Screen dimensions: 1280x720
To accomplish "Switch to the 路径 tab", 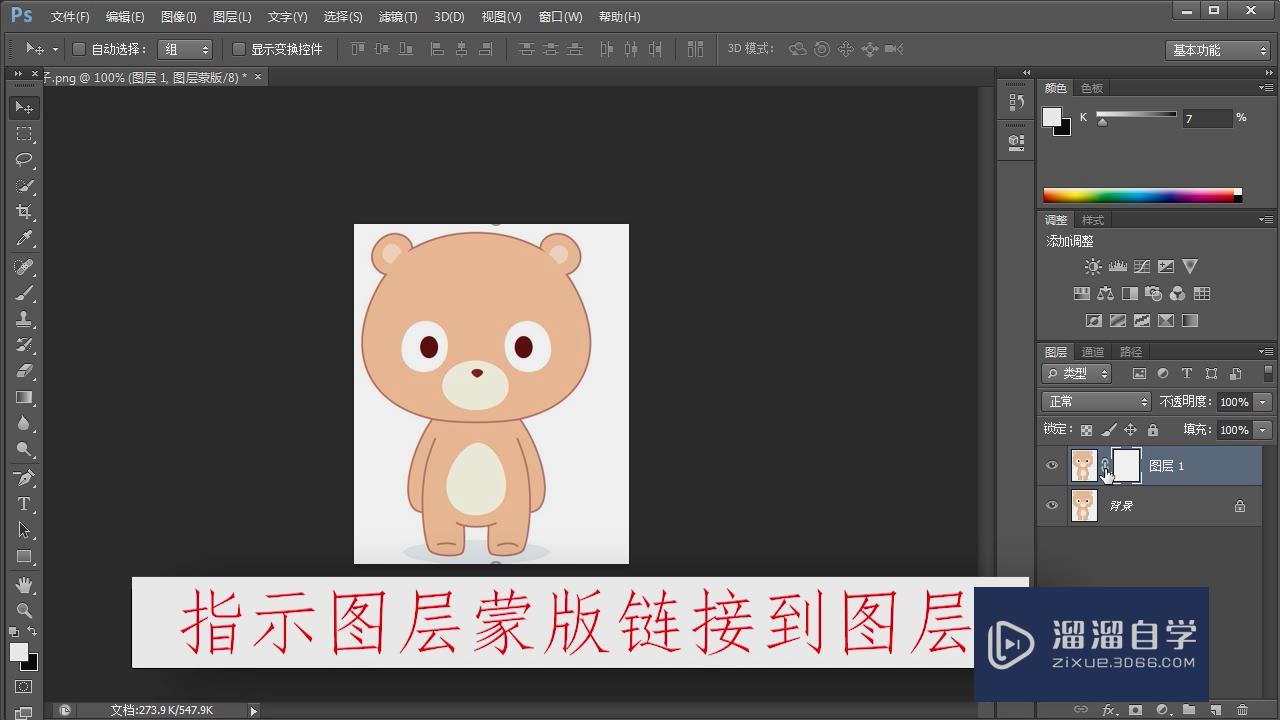I will tap(1131, 352).
